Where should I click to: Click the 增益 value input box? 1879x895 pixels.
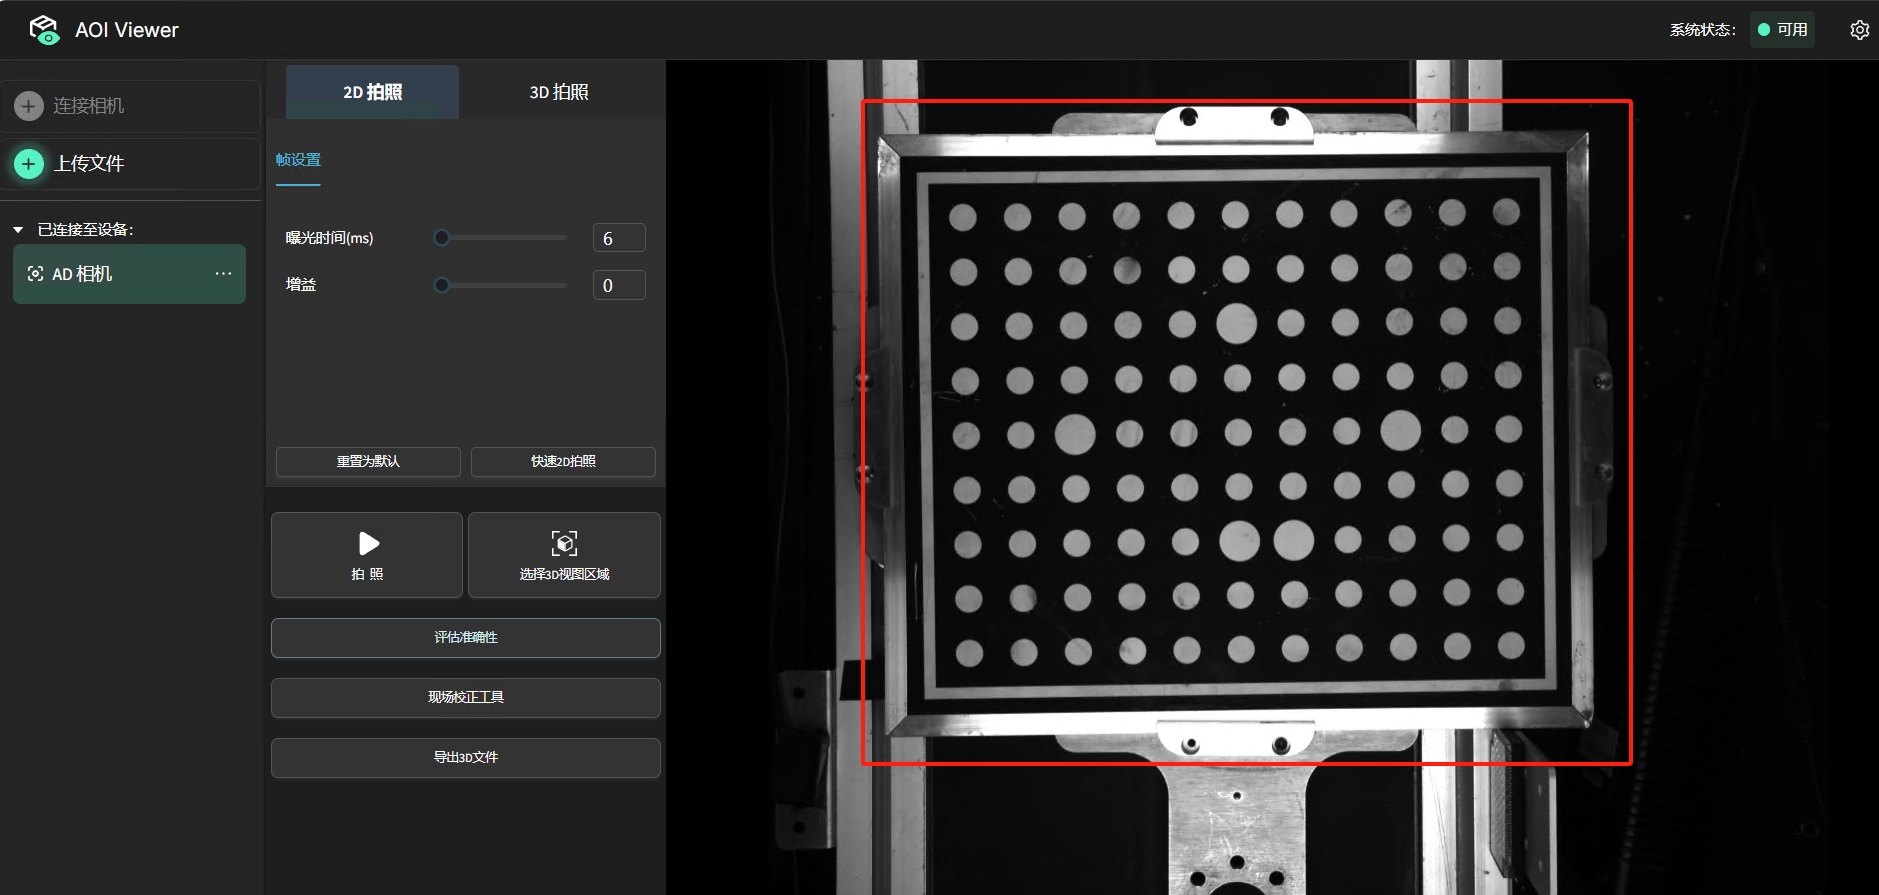click(619, 285)
